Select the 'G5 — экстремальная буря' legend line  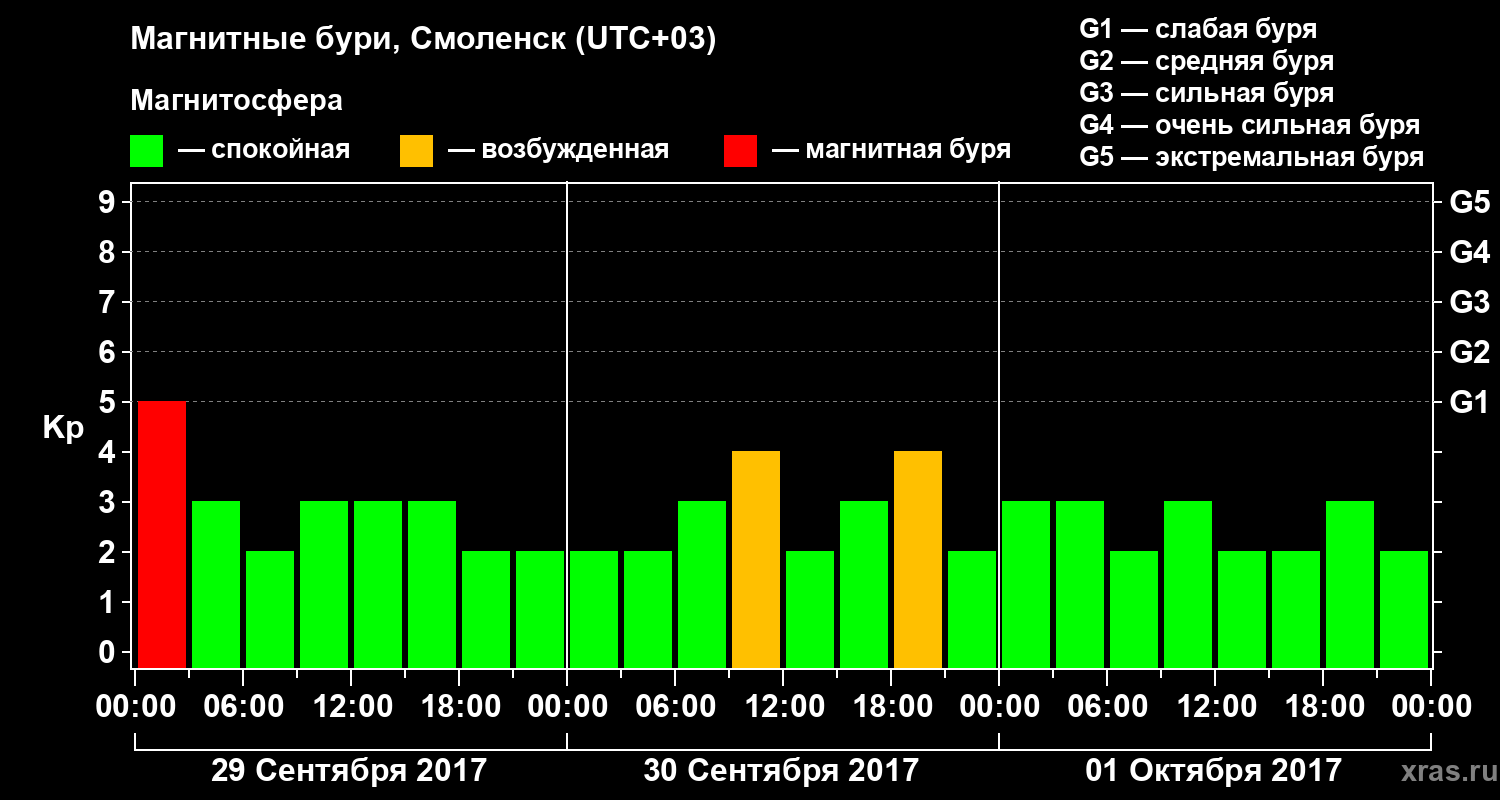(1252, 158)
